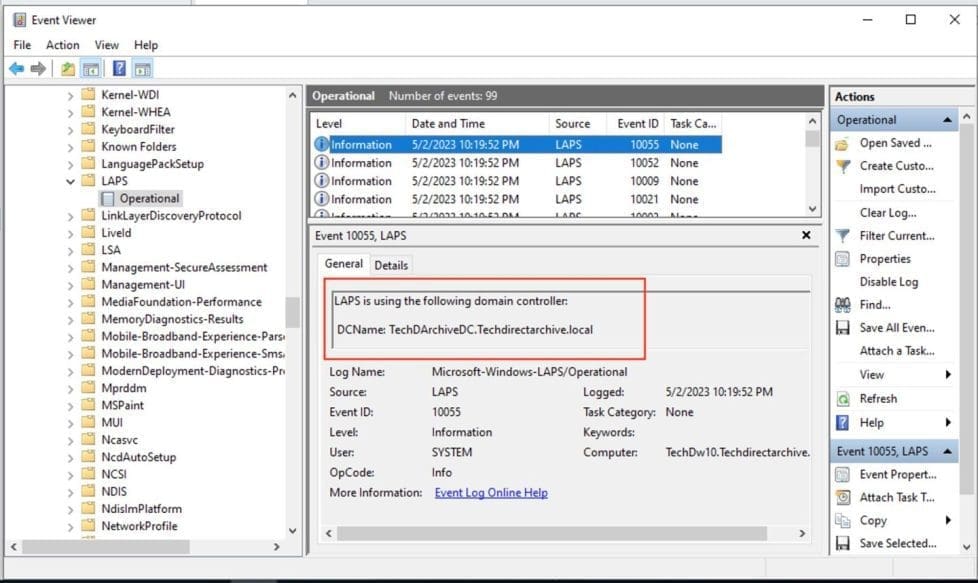Click the Find binoculars icon

click(x=843, y=305)
